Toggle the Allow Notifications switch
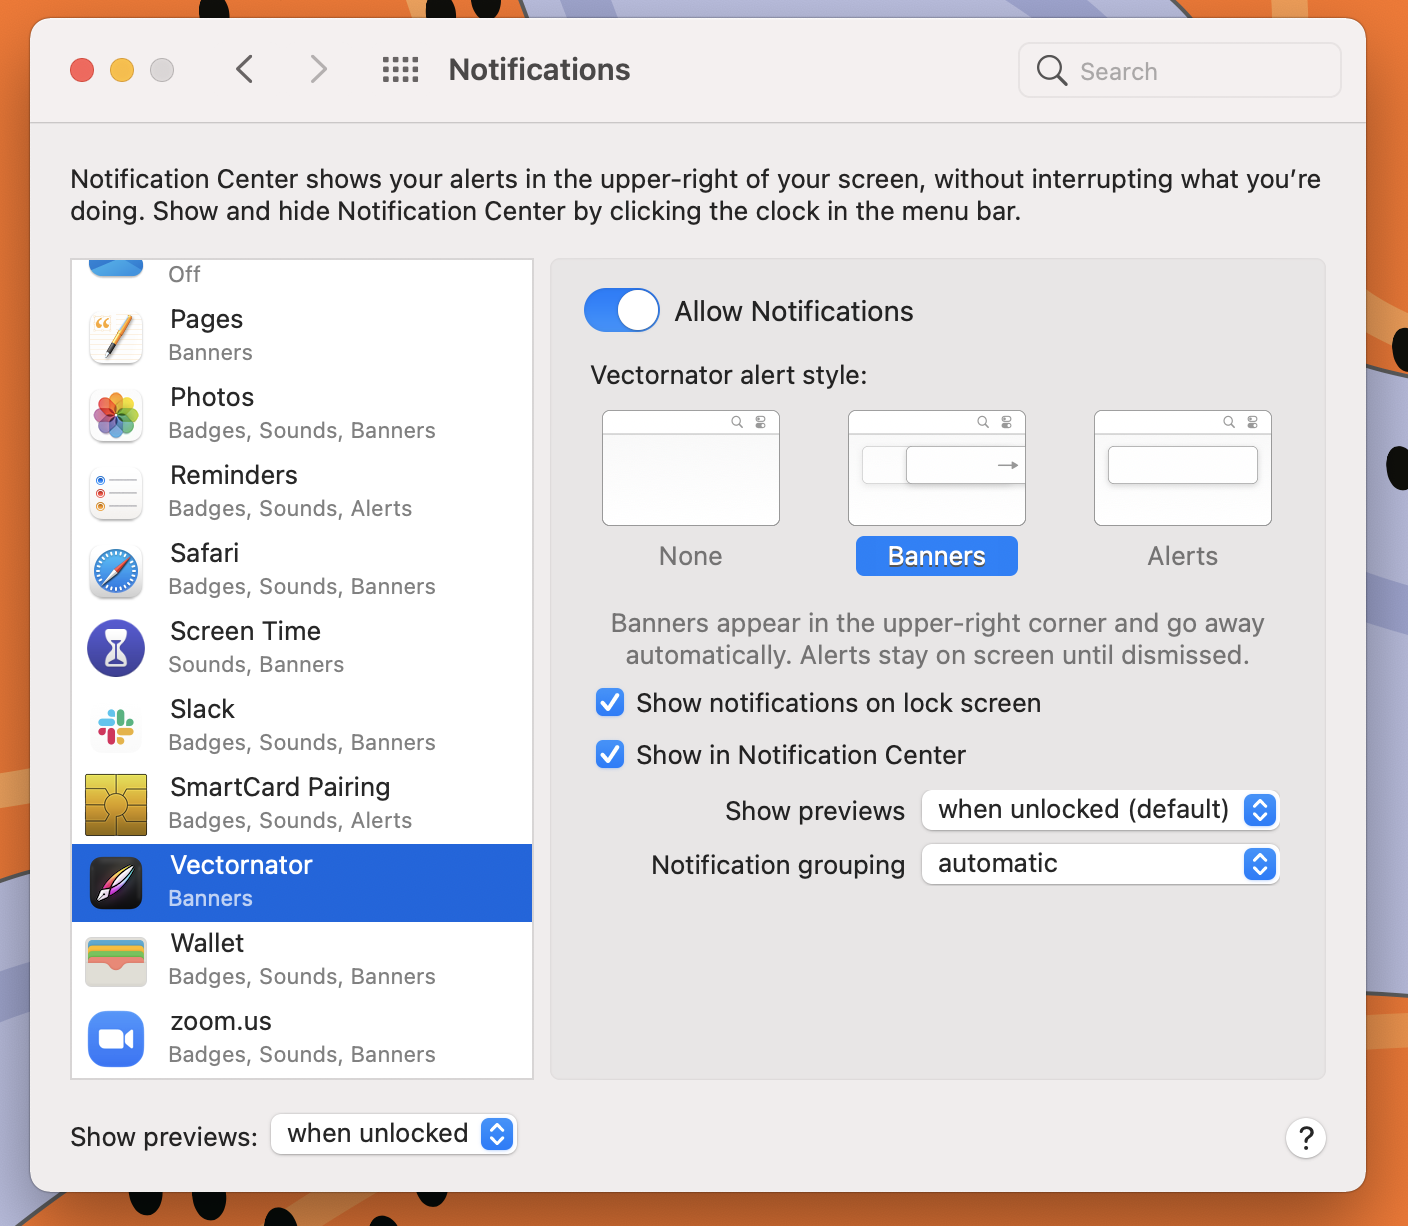1408x1226 pixels. click(x=622, y=310)
